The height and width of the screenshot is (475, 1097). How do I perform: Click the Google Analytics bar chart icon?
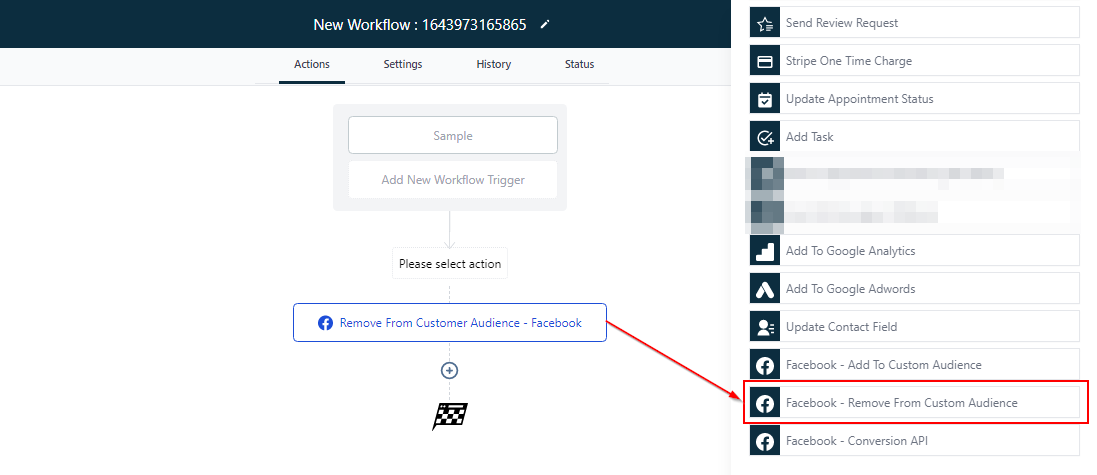point(765,251)
